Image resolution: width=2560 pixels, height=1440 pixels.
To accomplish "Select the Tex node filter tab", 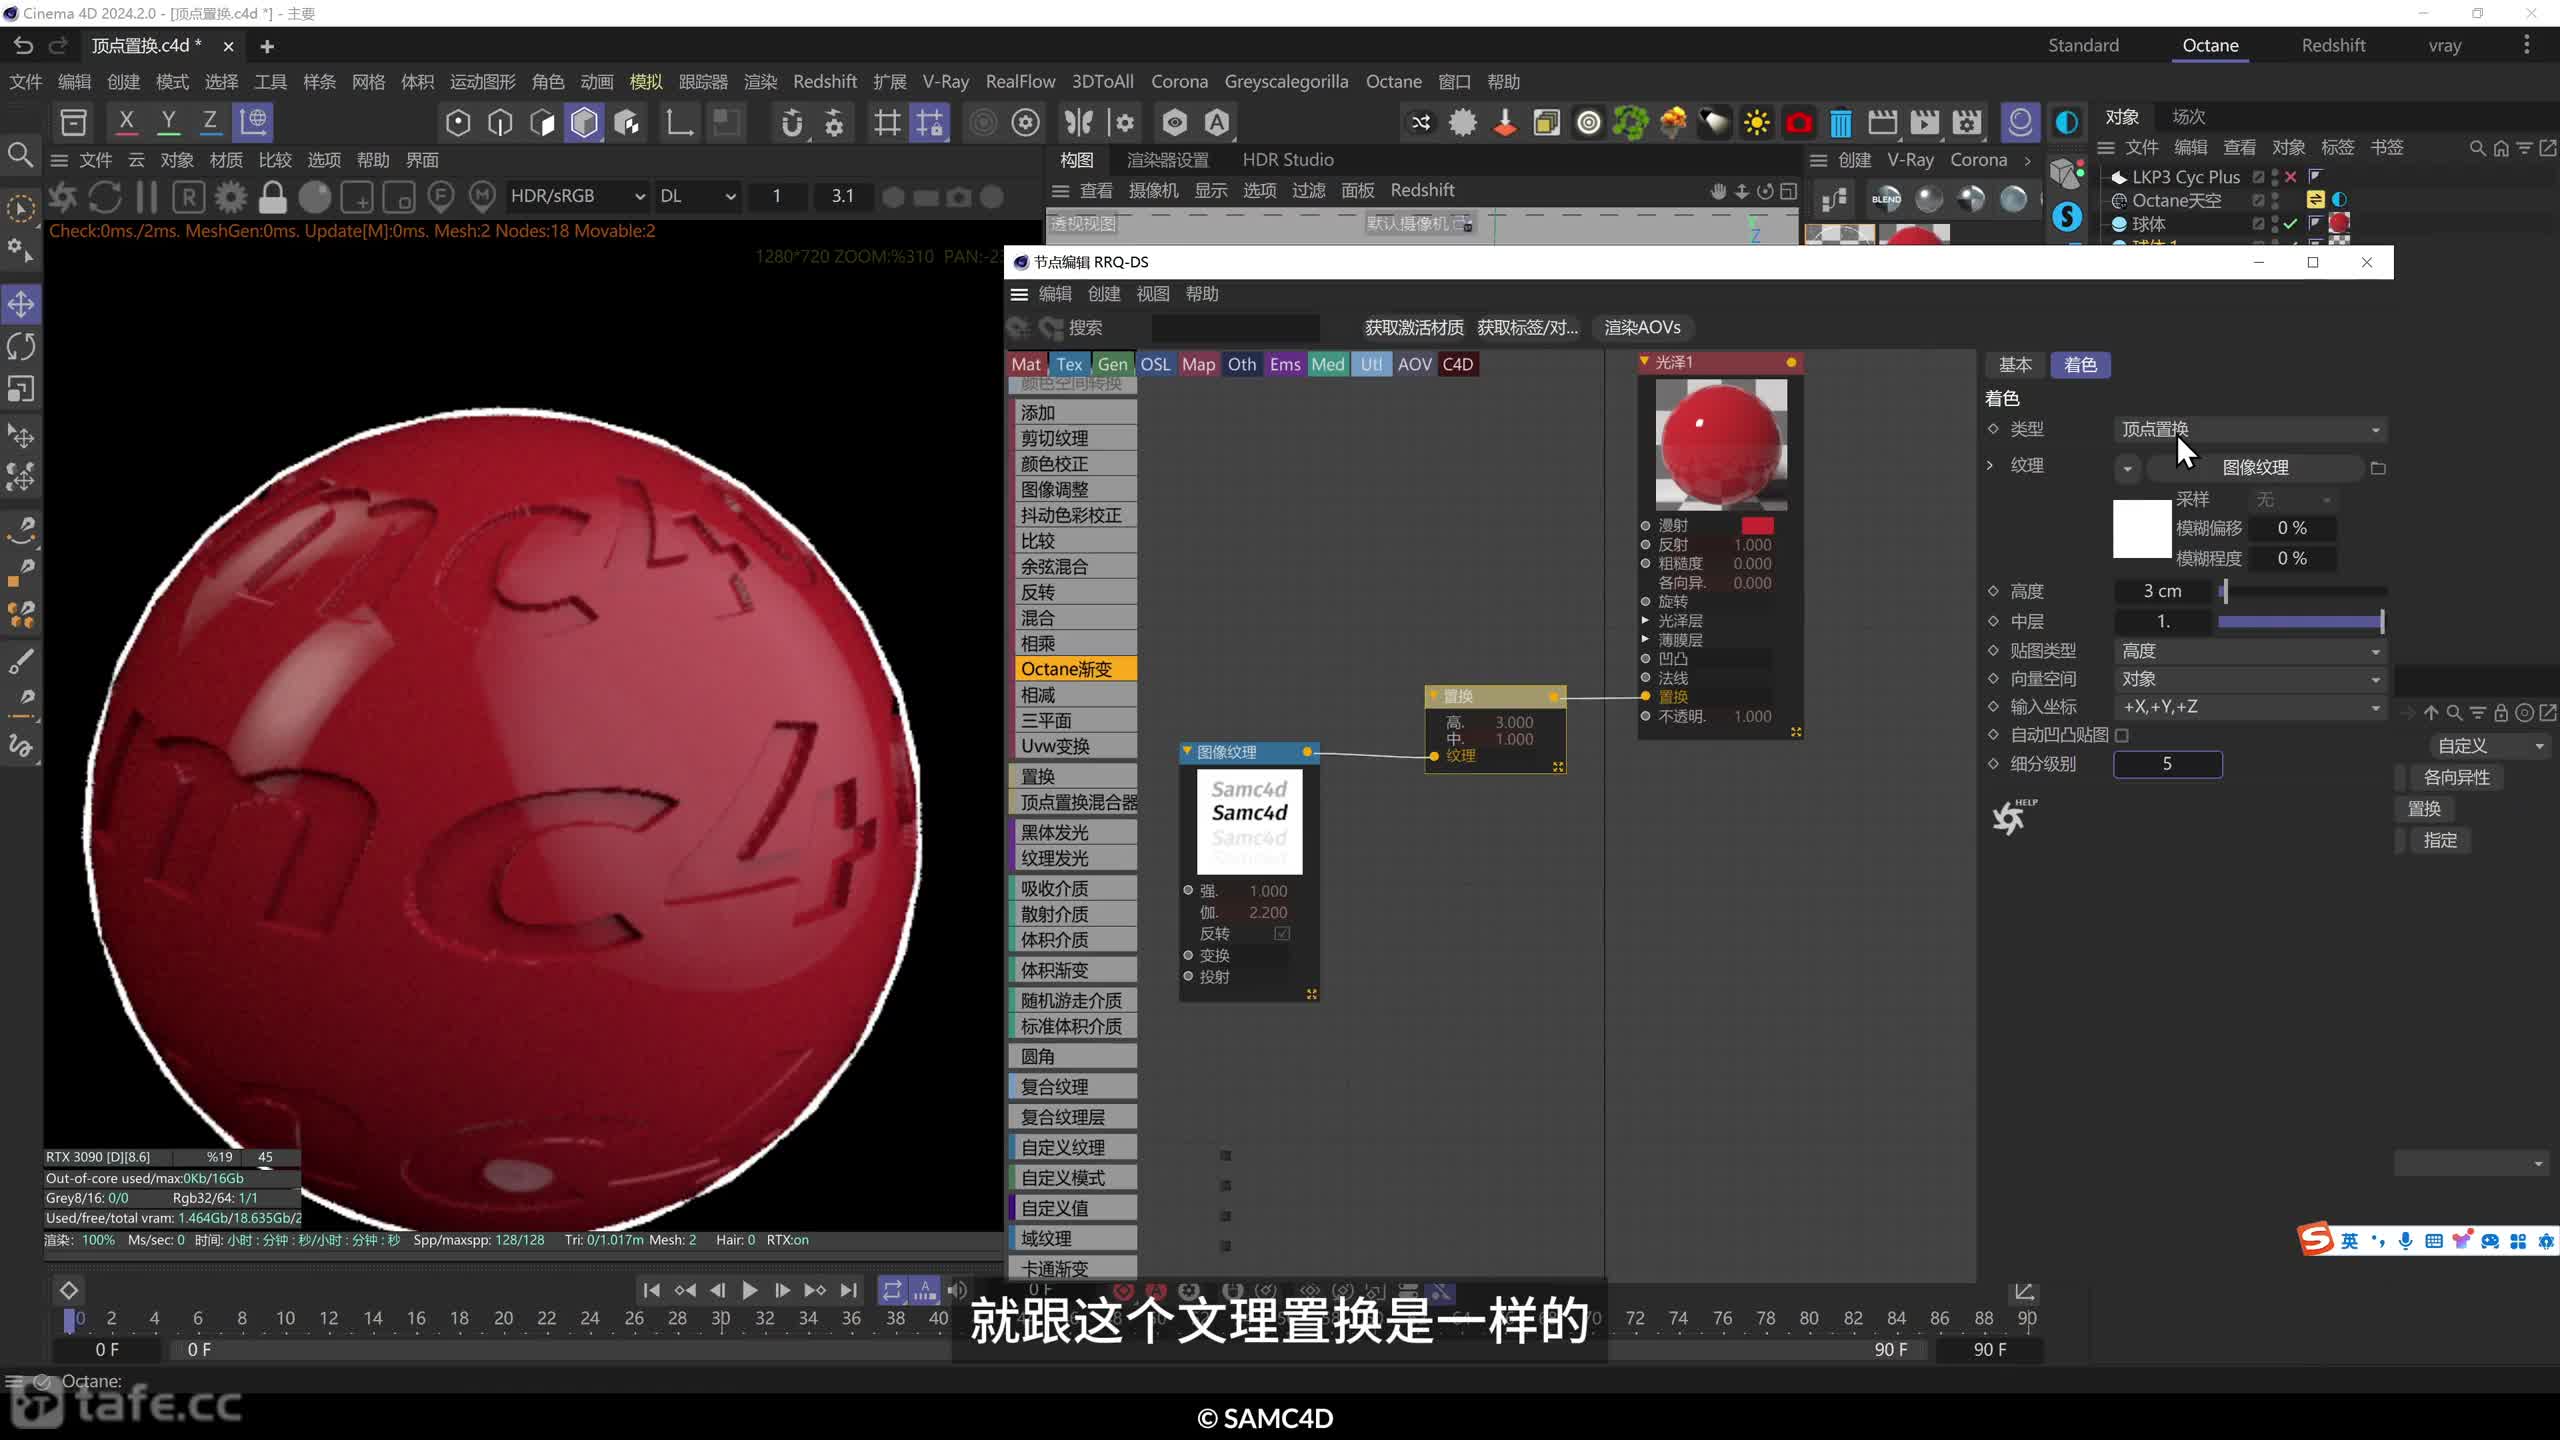I will point(1069,364).
